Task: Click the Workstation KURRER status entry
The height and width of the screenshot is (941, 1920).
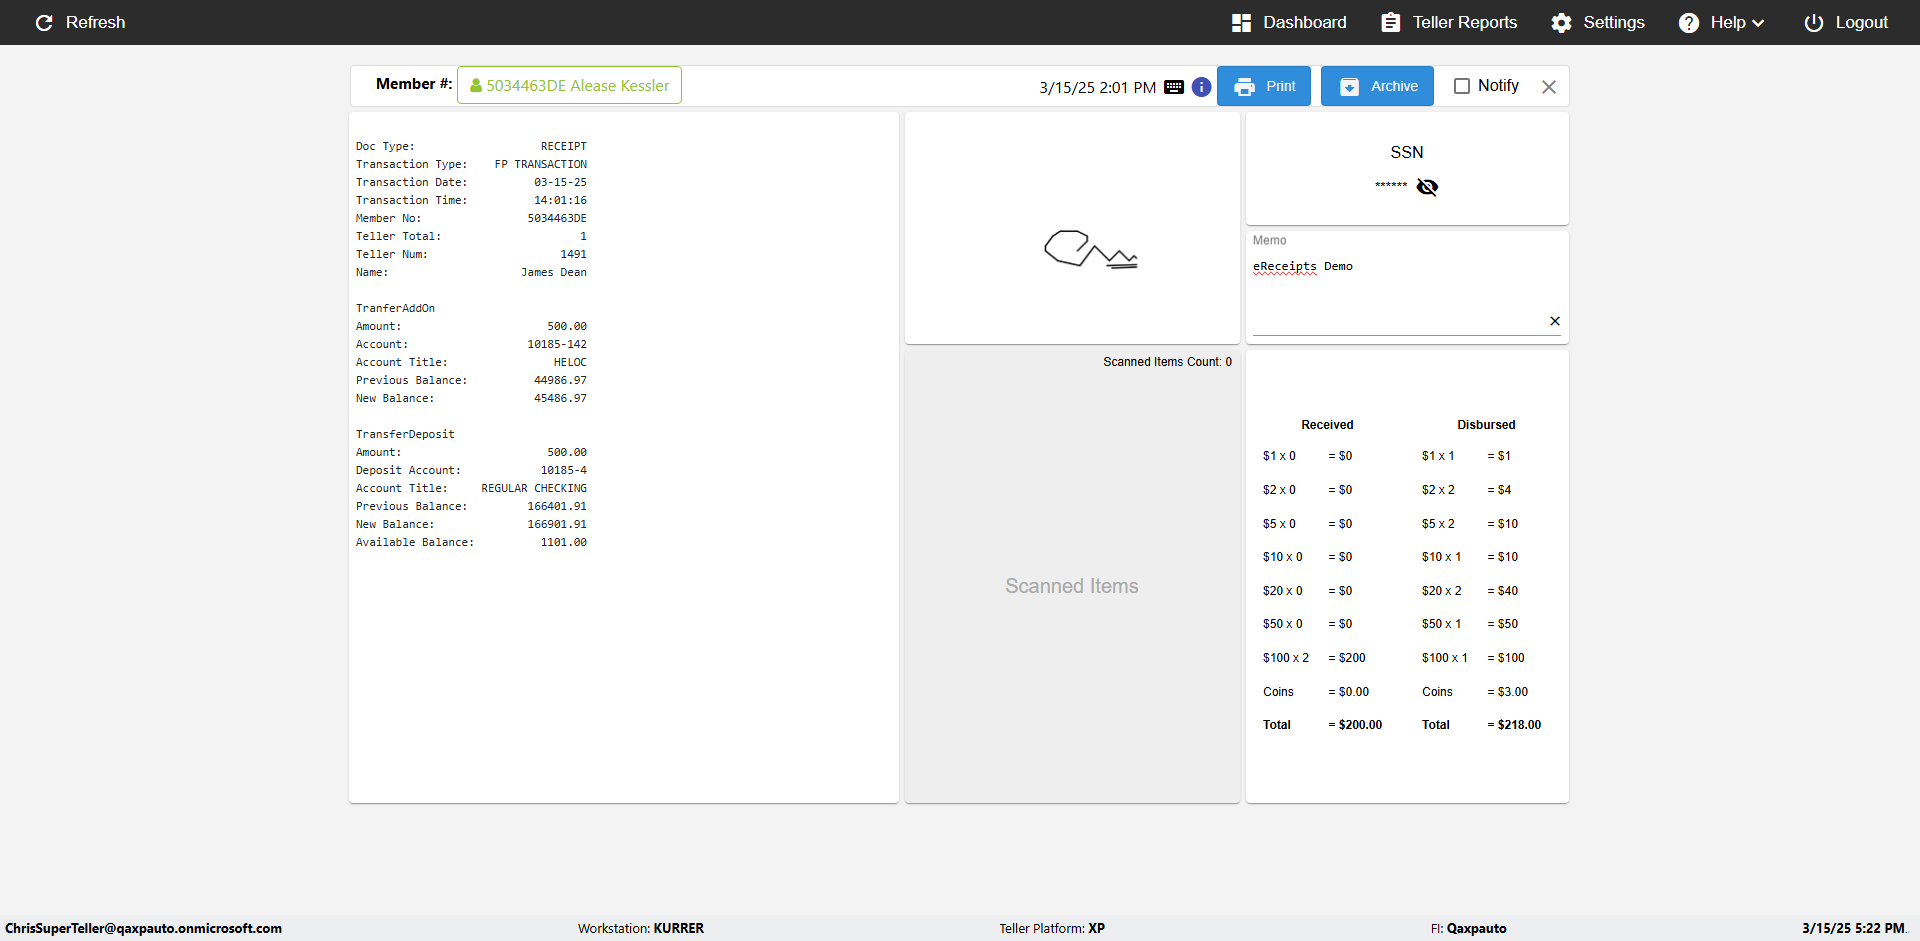Action: point(641,928)
